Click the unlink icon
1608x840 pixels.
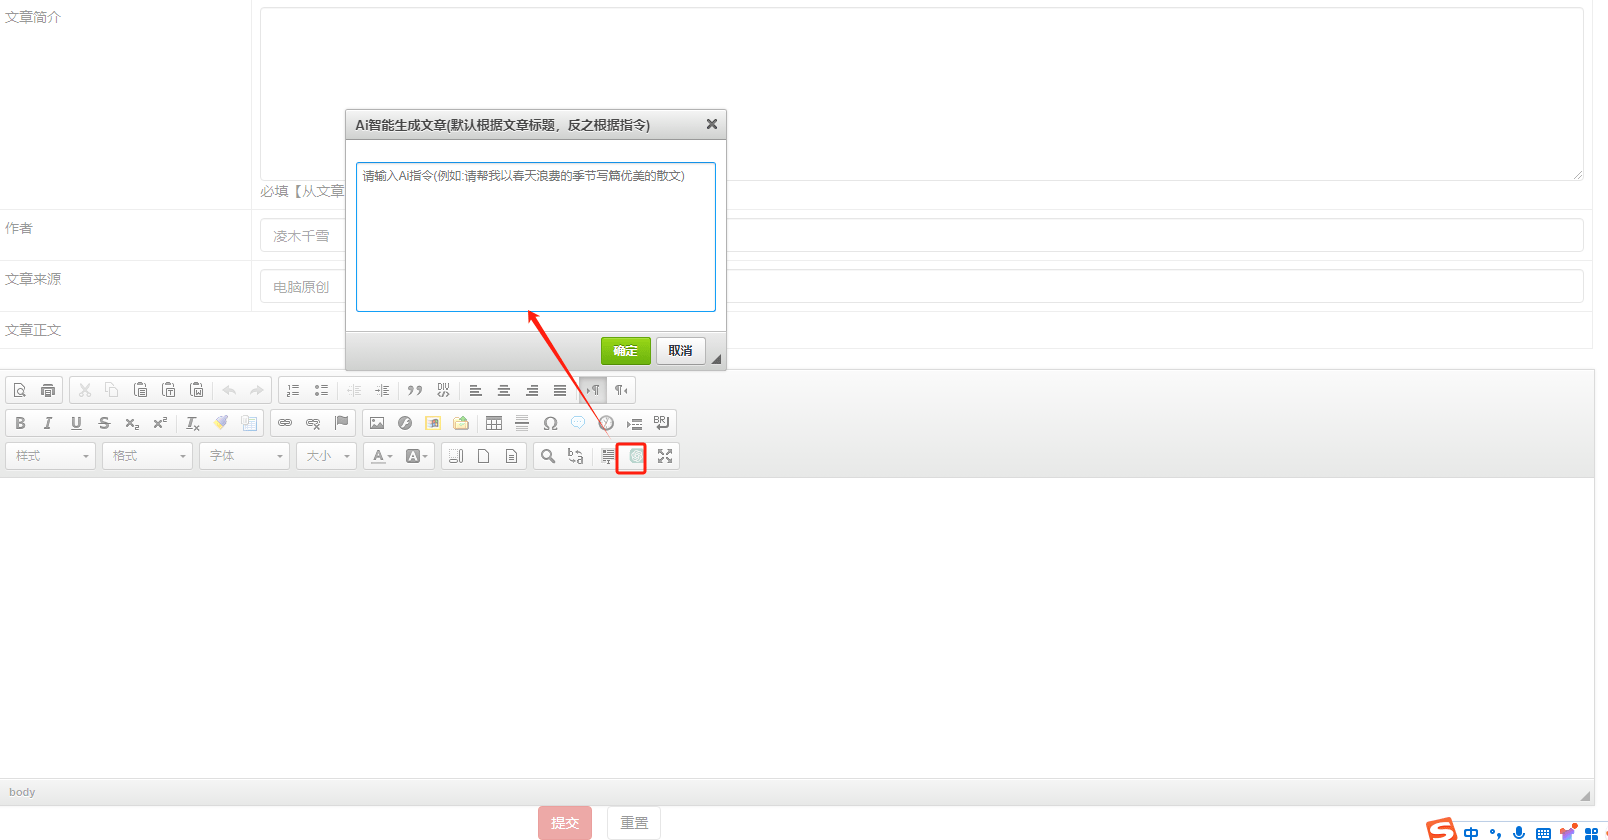313,423
